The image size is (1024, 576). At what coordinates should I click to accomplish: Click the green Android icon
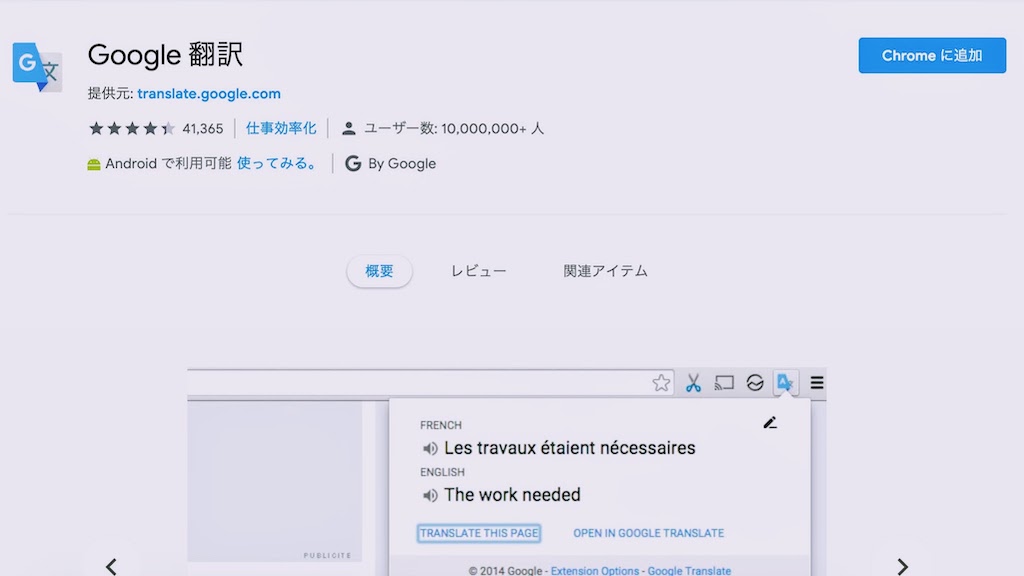94,164
